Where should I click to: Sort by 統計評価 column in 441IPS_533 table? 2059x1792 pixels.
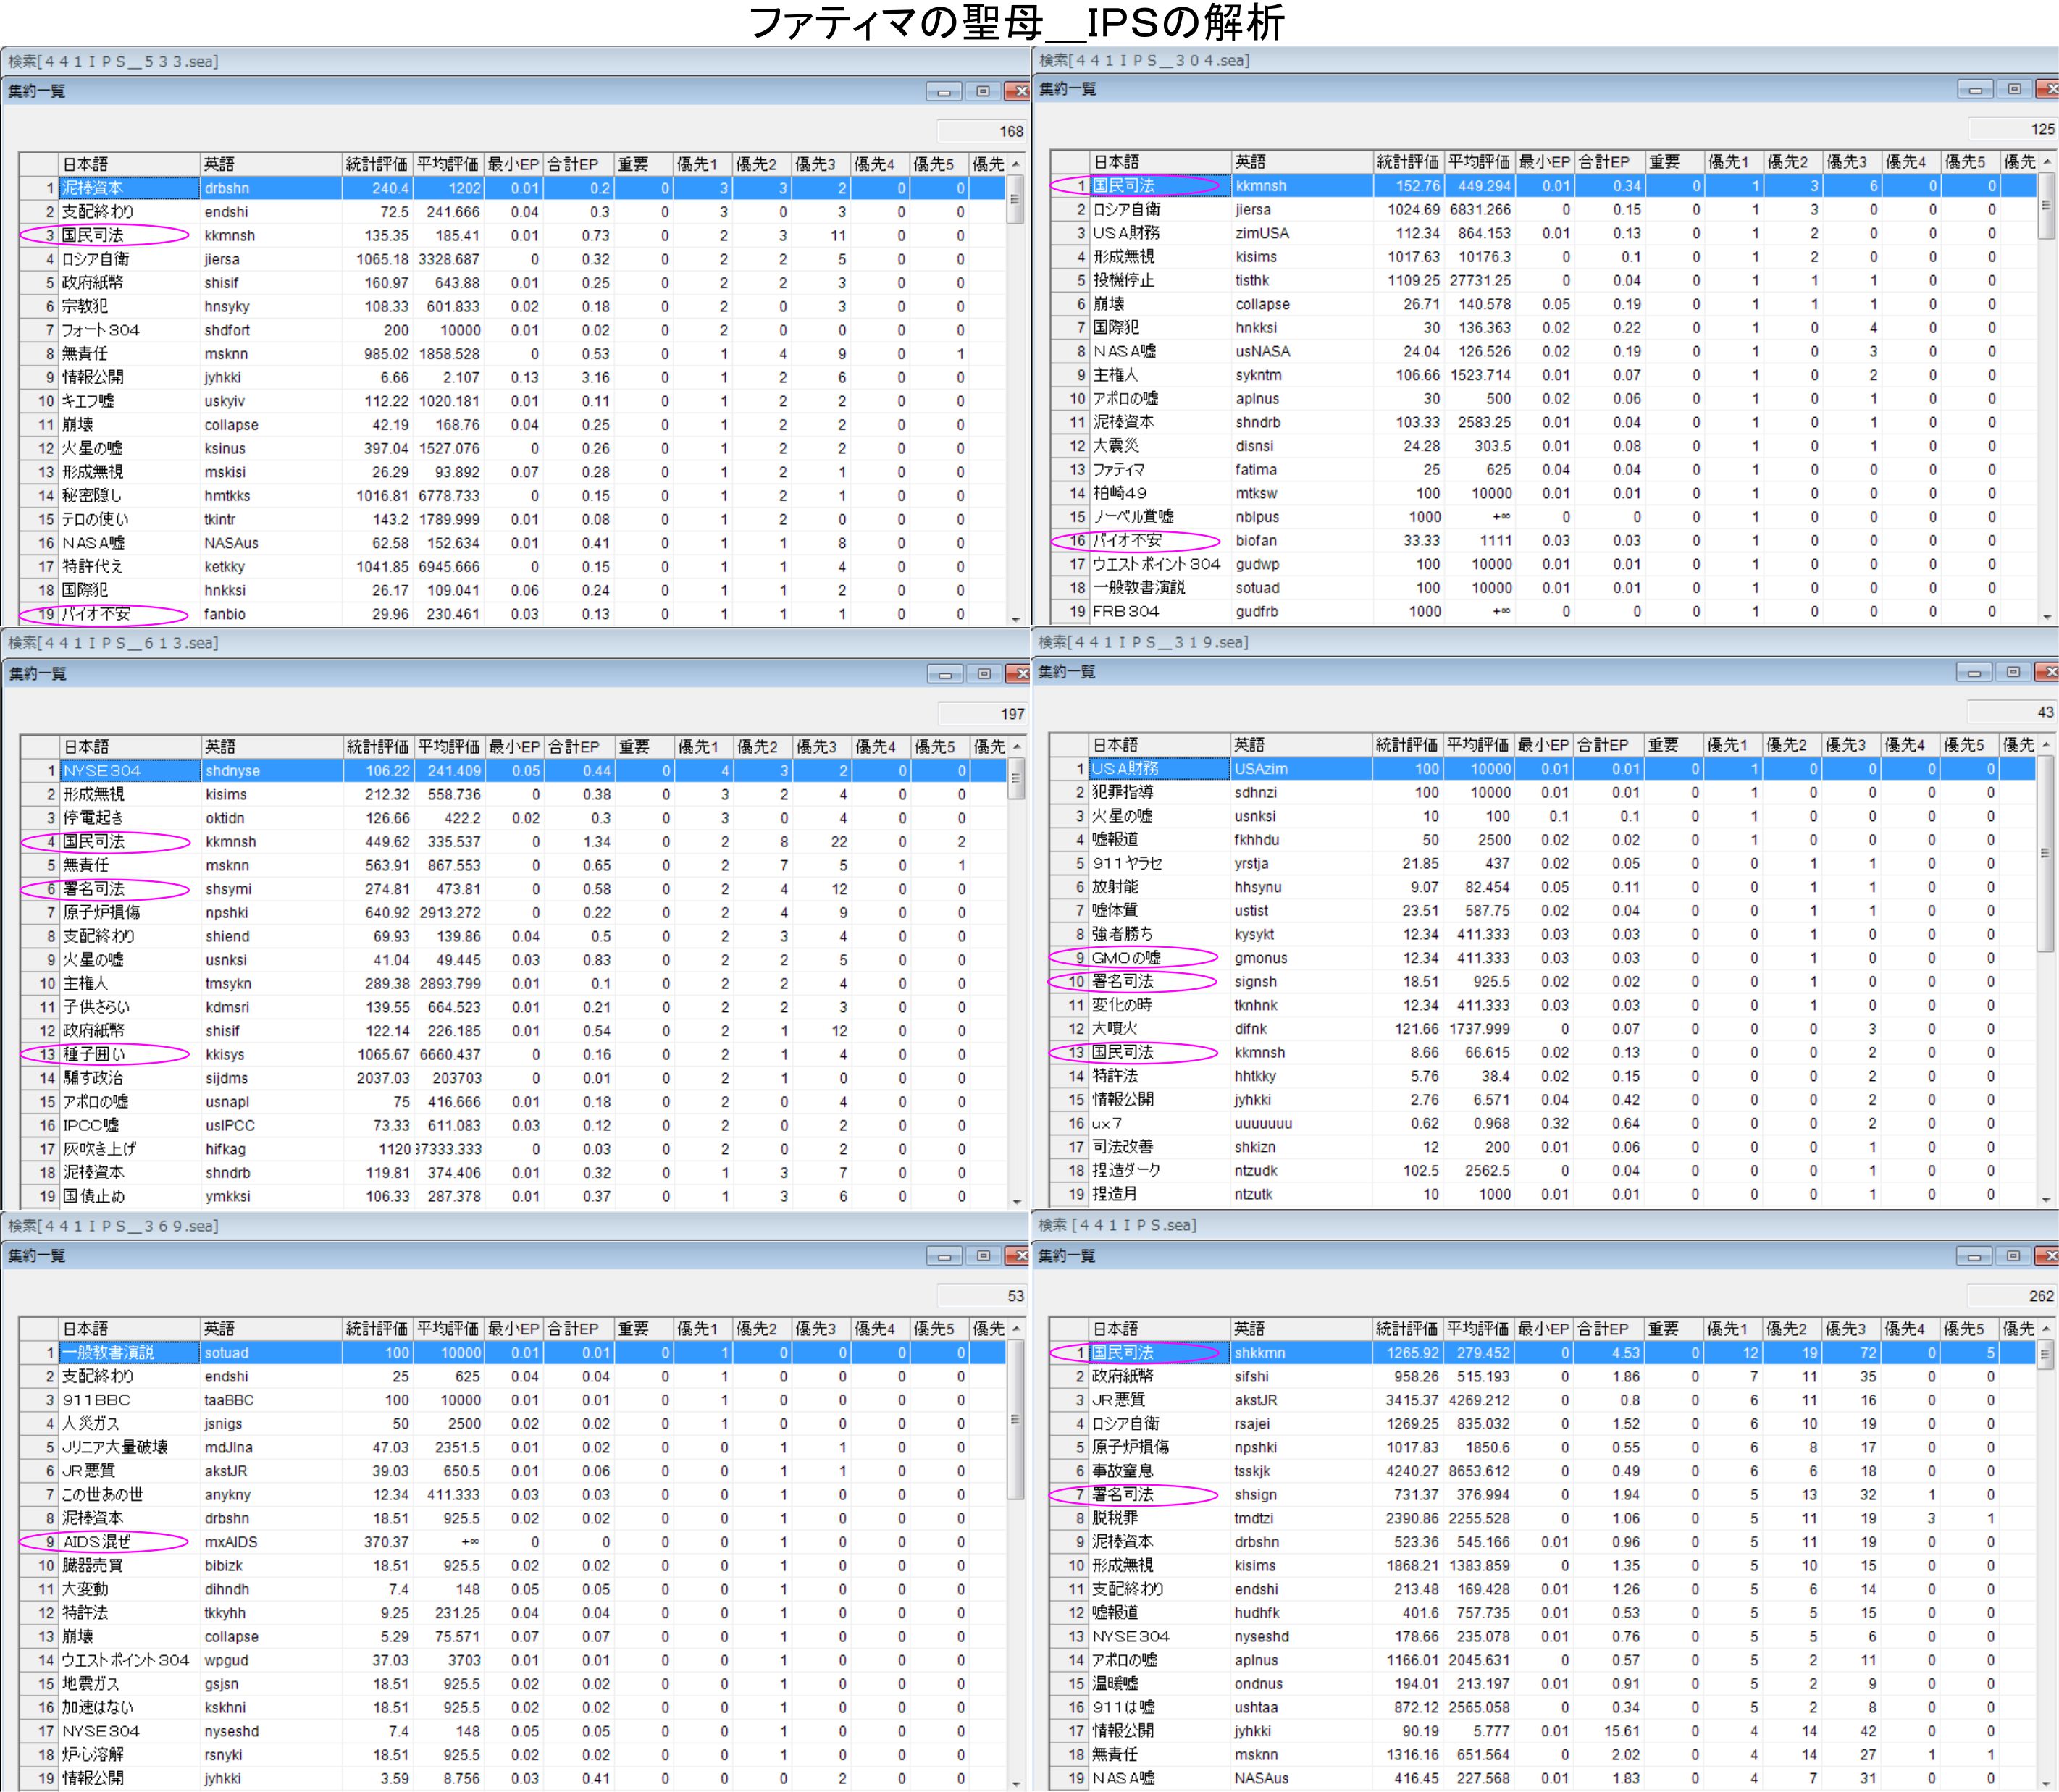click(x=376, y=164)
